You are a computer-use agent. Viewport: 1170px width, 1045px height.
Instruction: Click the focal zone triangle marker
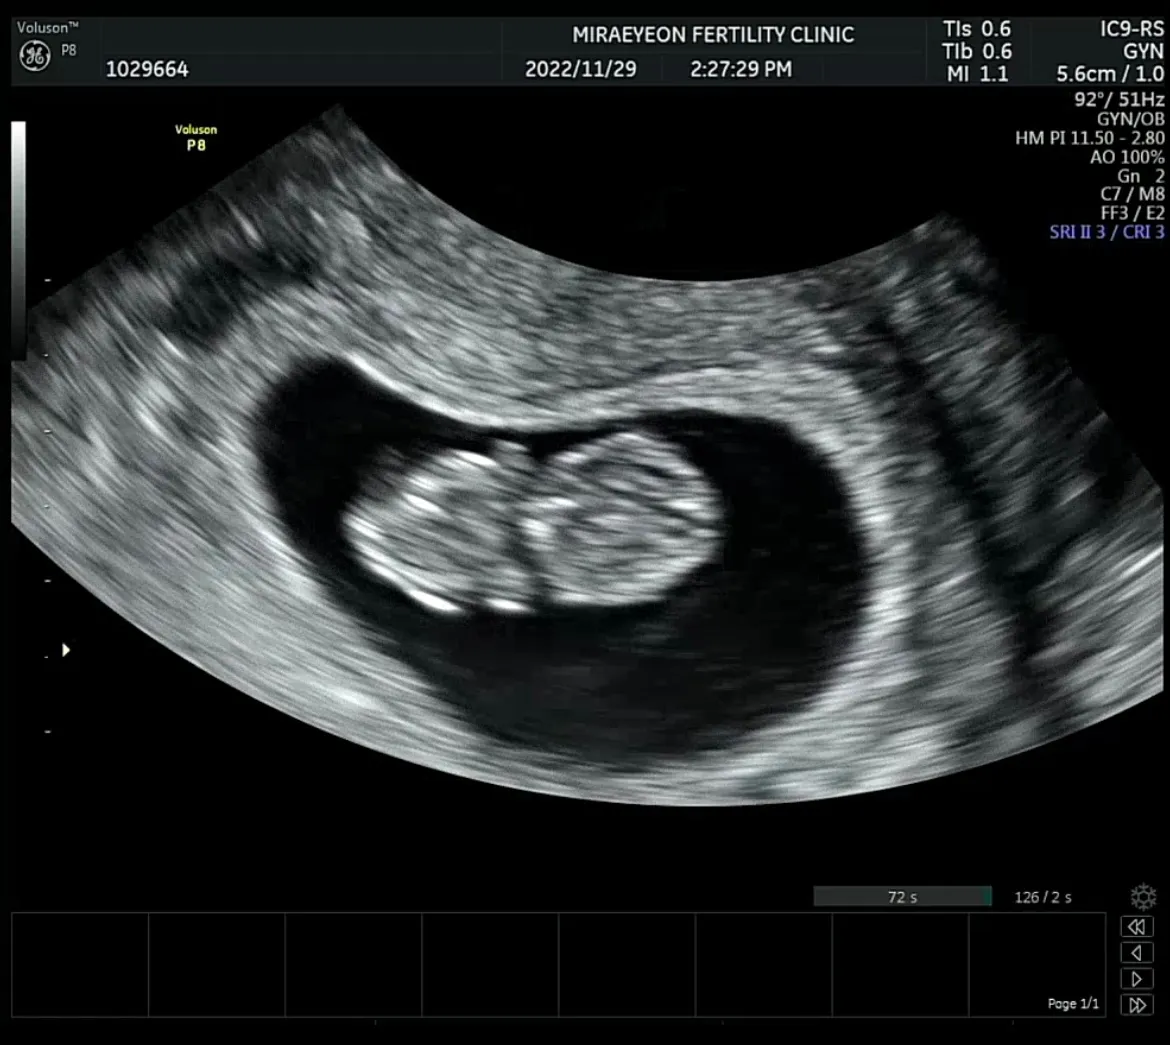click(66, 650)
